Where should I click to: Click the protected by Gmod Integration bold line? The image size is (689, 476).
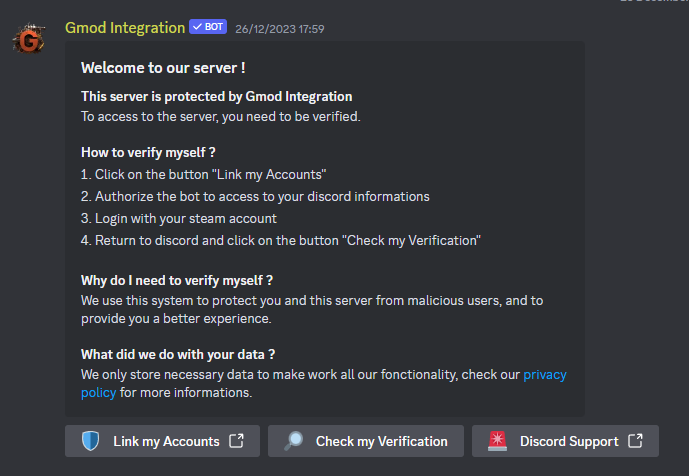click(217, 96)
